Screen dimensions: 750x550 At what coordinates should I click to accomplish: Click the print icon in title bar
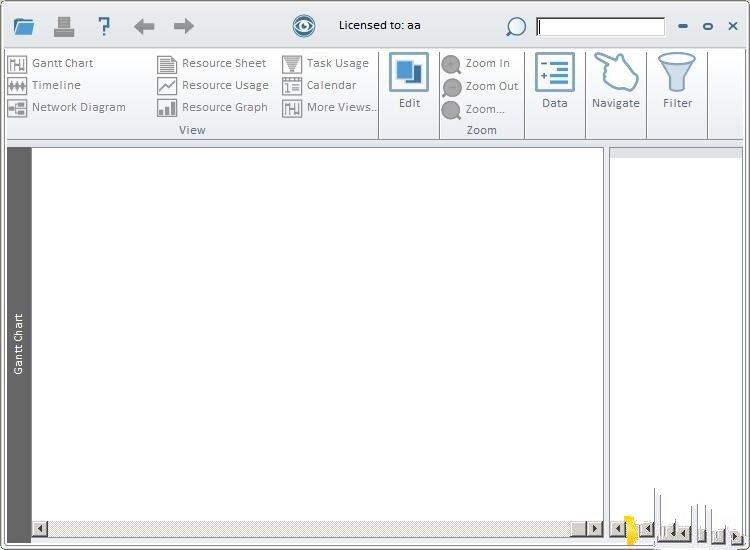(x=64, y=26)
